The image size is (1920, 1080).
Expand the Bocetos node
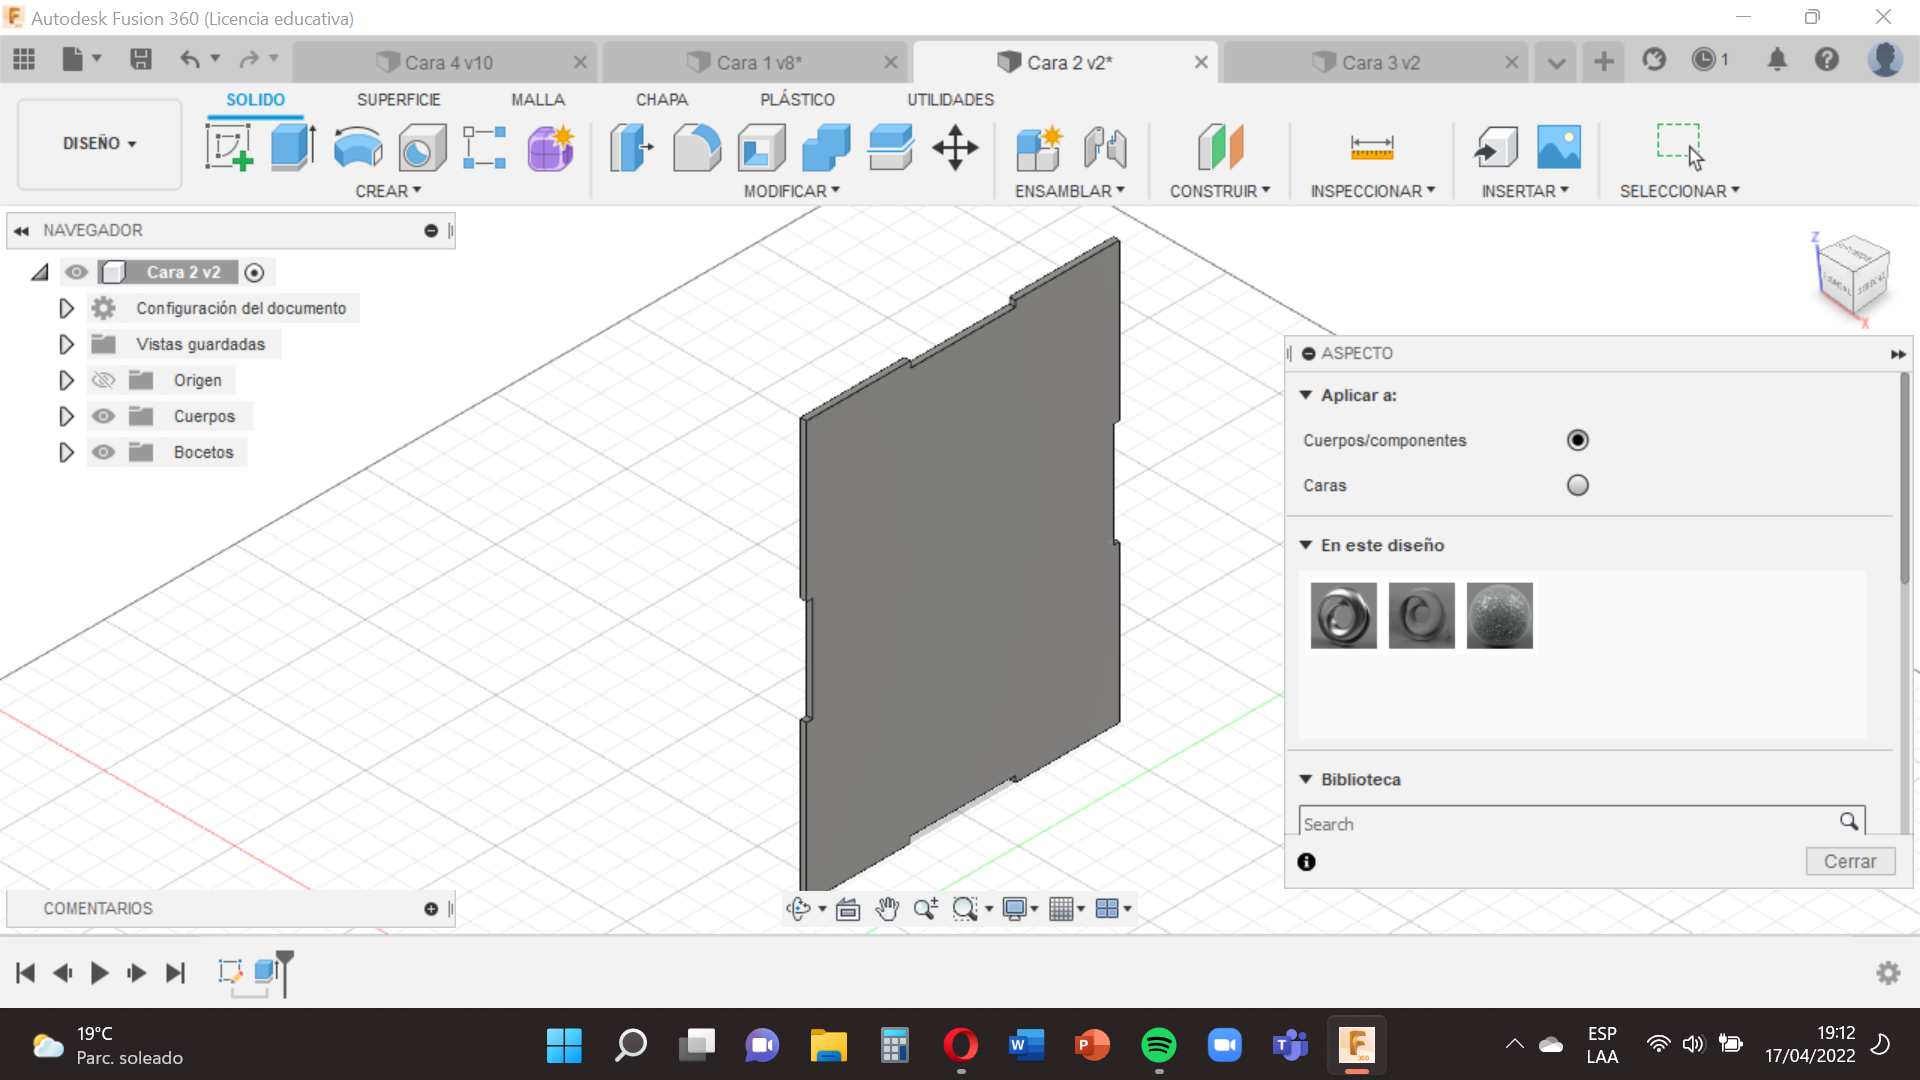(x=66, y=452)
